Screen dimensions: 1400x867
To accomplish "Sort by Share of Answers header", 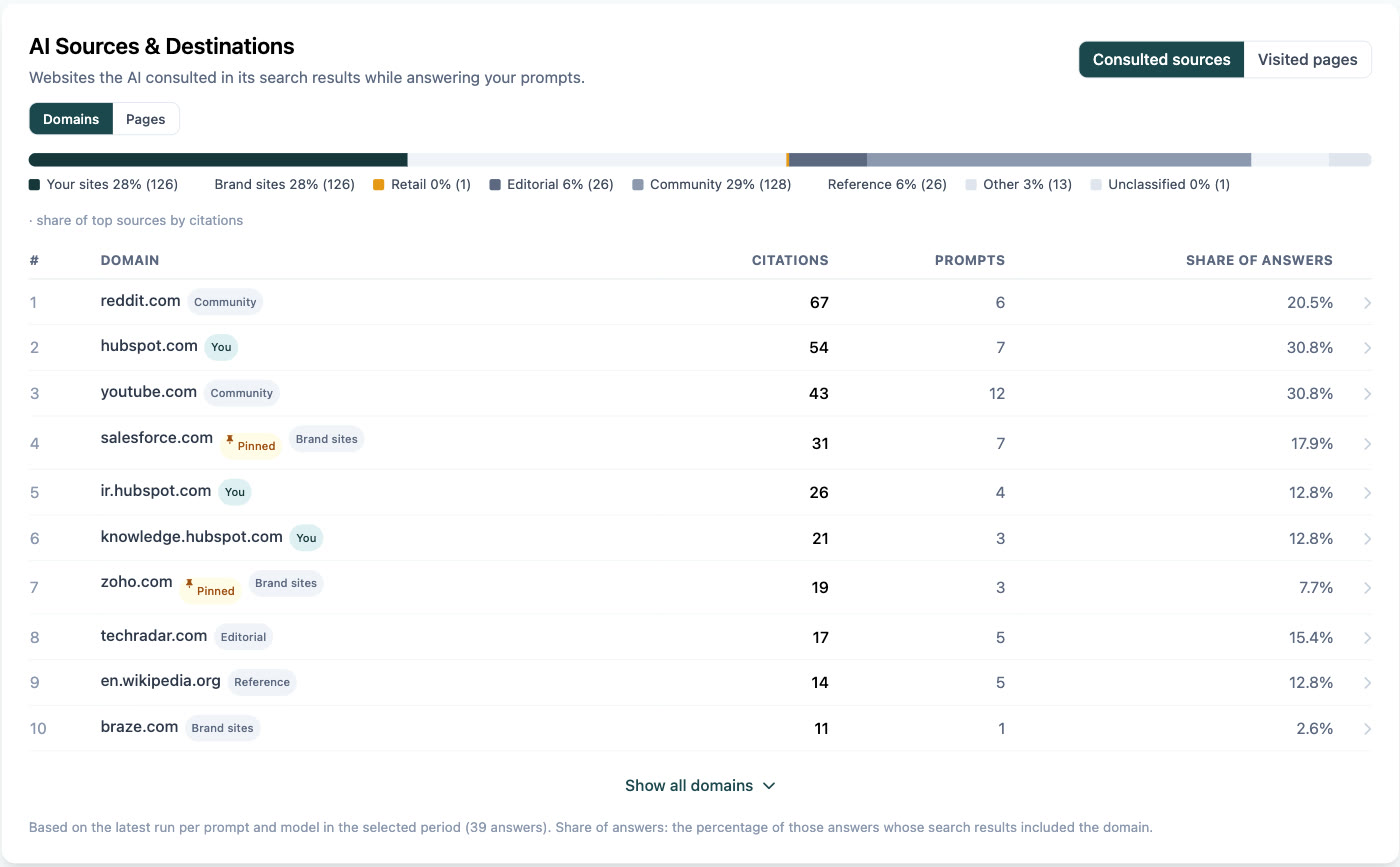I will pos(1259,260).
